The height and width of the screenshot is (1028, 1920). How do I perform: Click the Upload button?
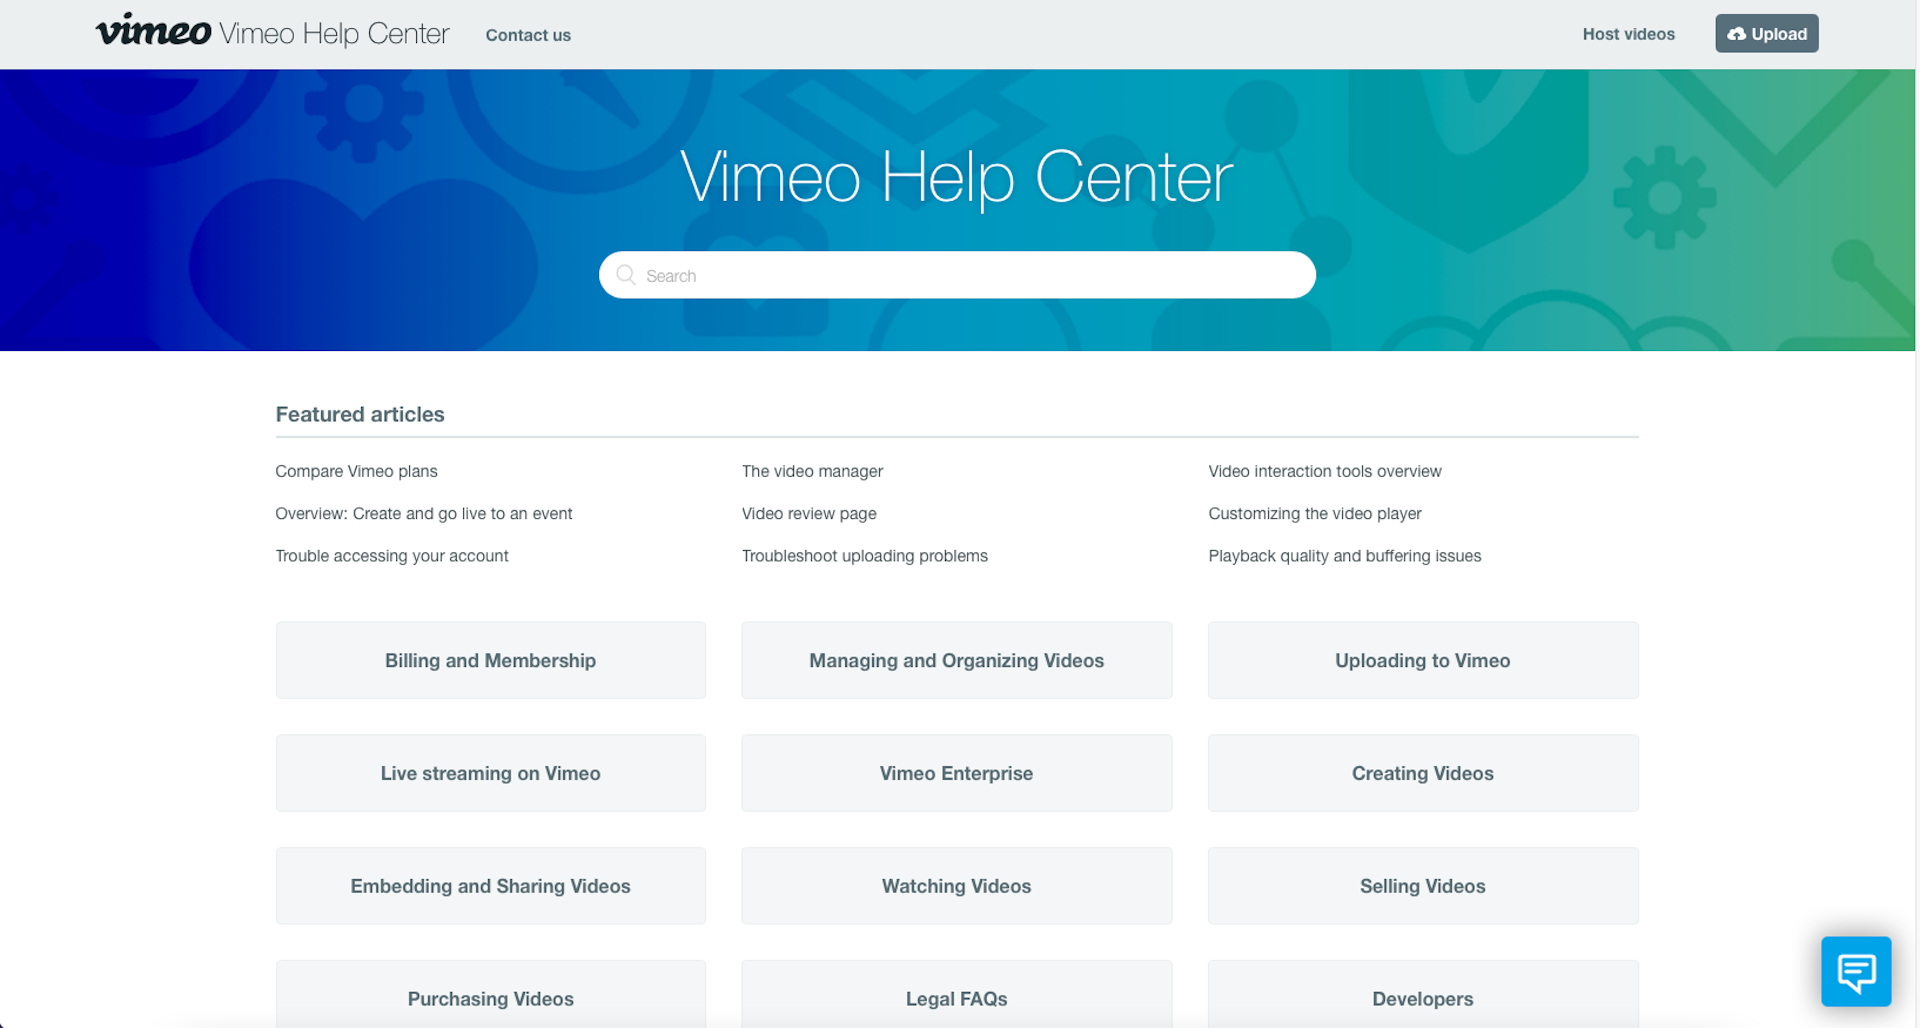coord(1766,34)
